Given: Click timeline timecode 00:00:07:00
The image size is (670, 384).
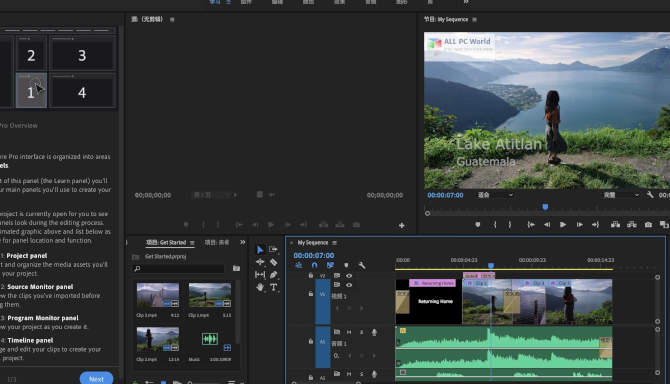Looking at the screenshot, I should (x=314, y=255).
